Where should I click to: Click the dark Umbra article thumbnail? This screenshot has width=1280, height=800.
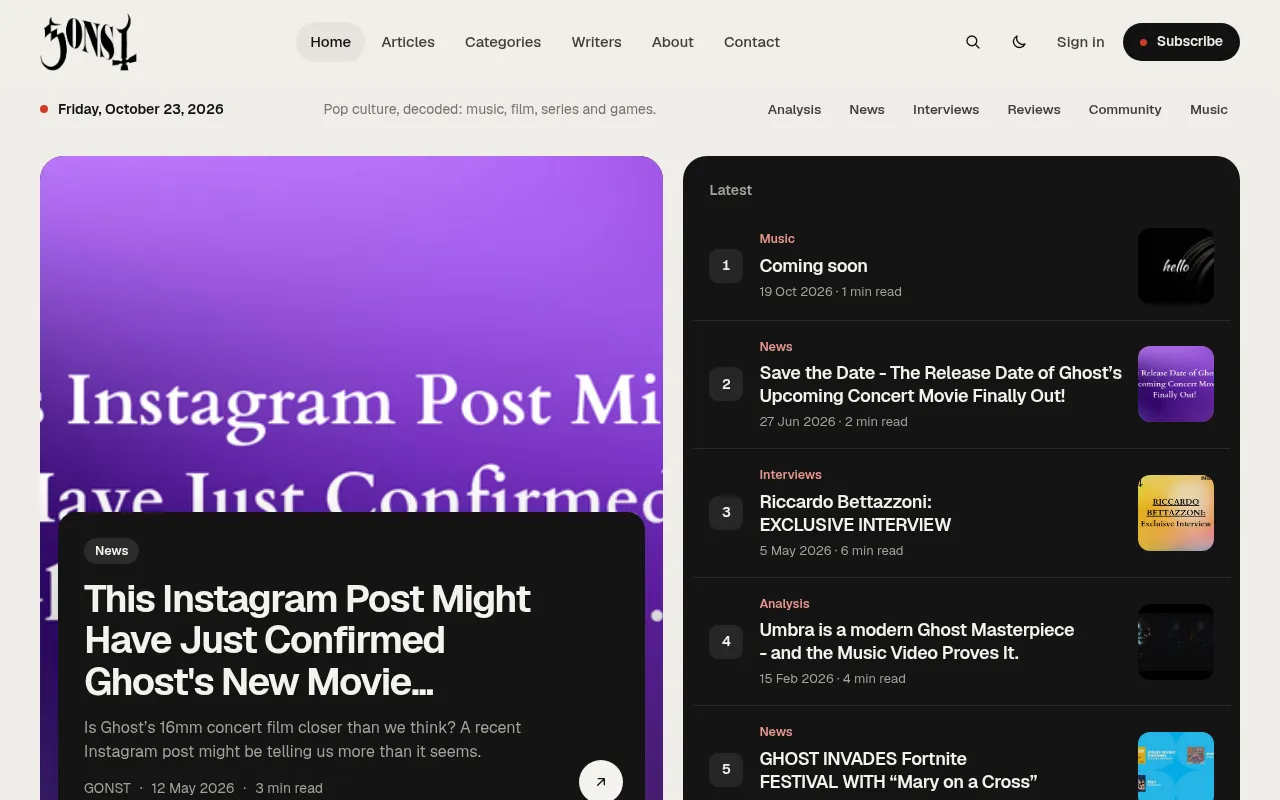[x=1176, y=642]
